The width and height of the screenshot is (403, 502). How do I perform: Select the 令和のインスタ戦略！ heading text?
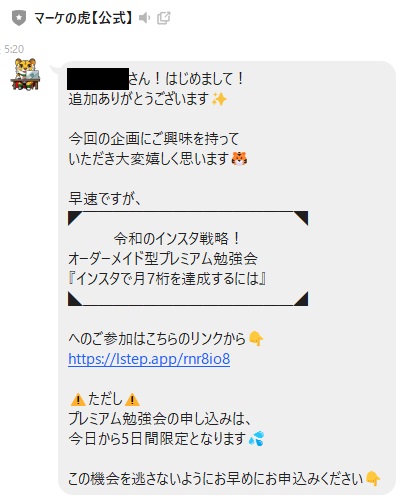click(x=177, y=239)
